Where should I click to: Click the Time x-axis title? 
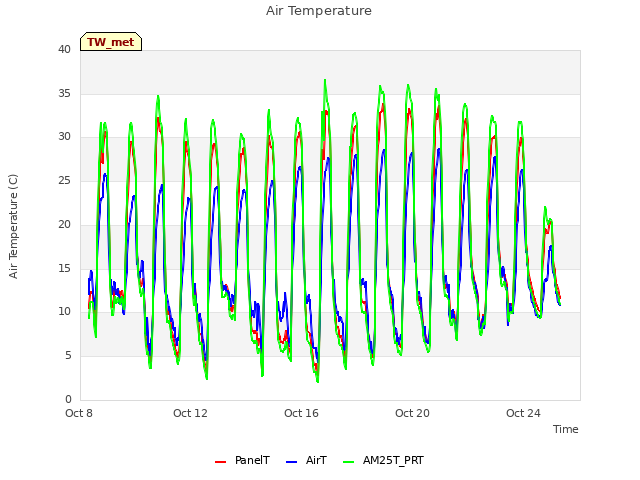[x=566, y=429]
